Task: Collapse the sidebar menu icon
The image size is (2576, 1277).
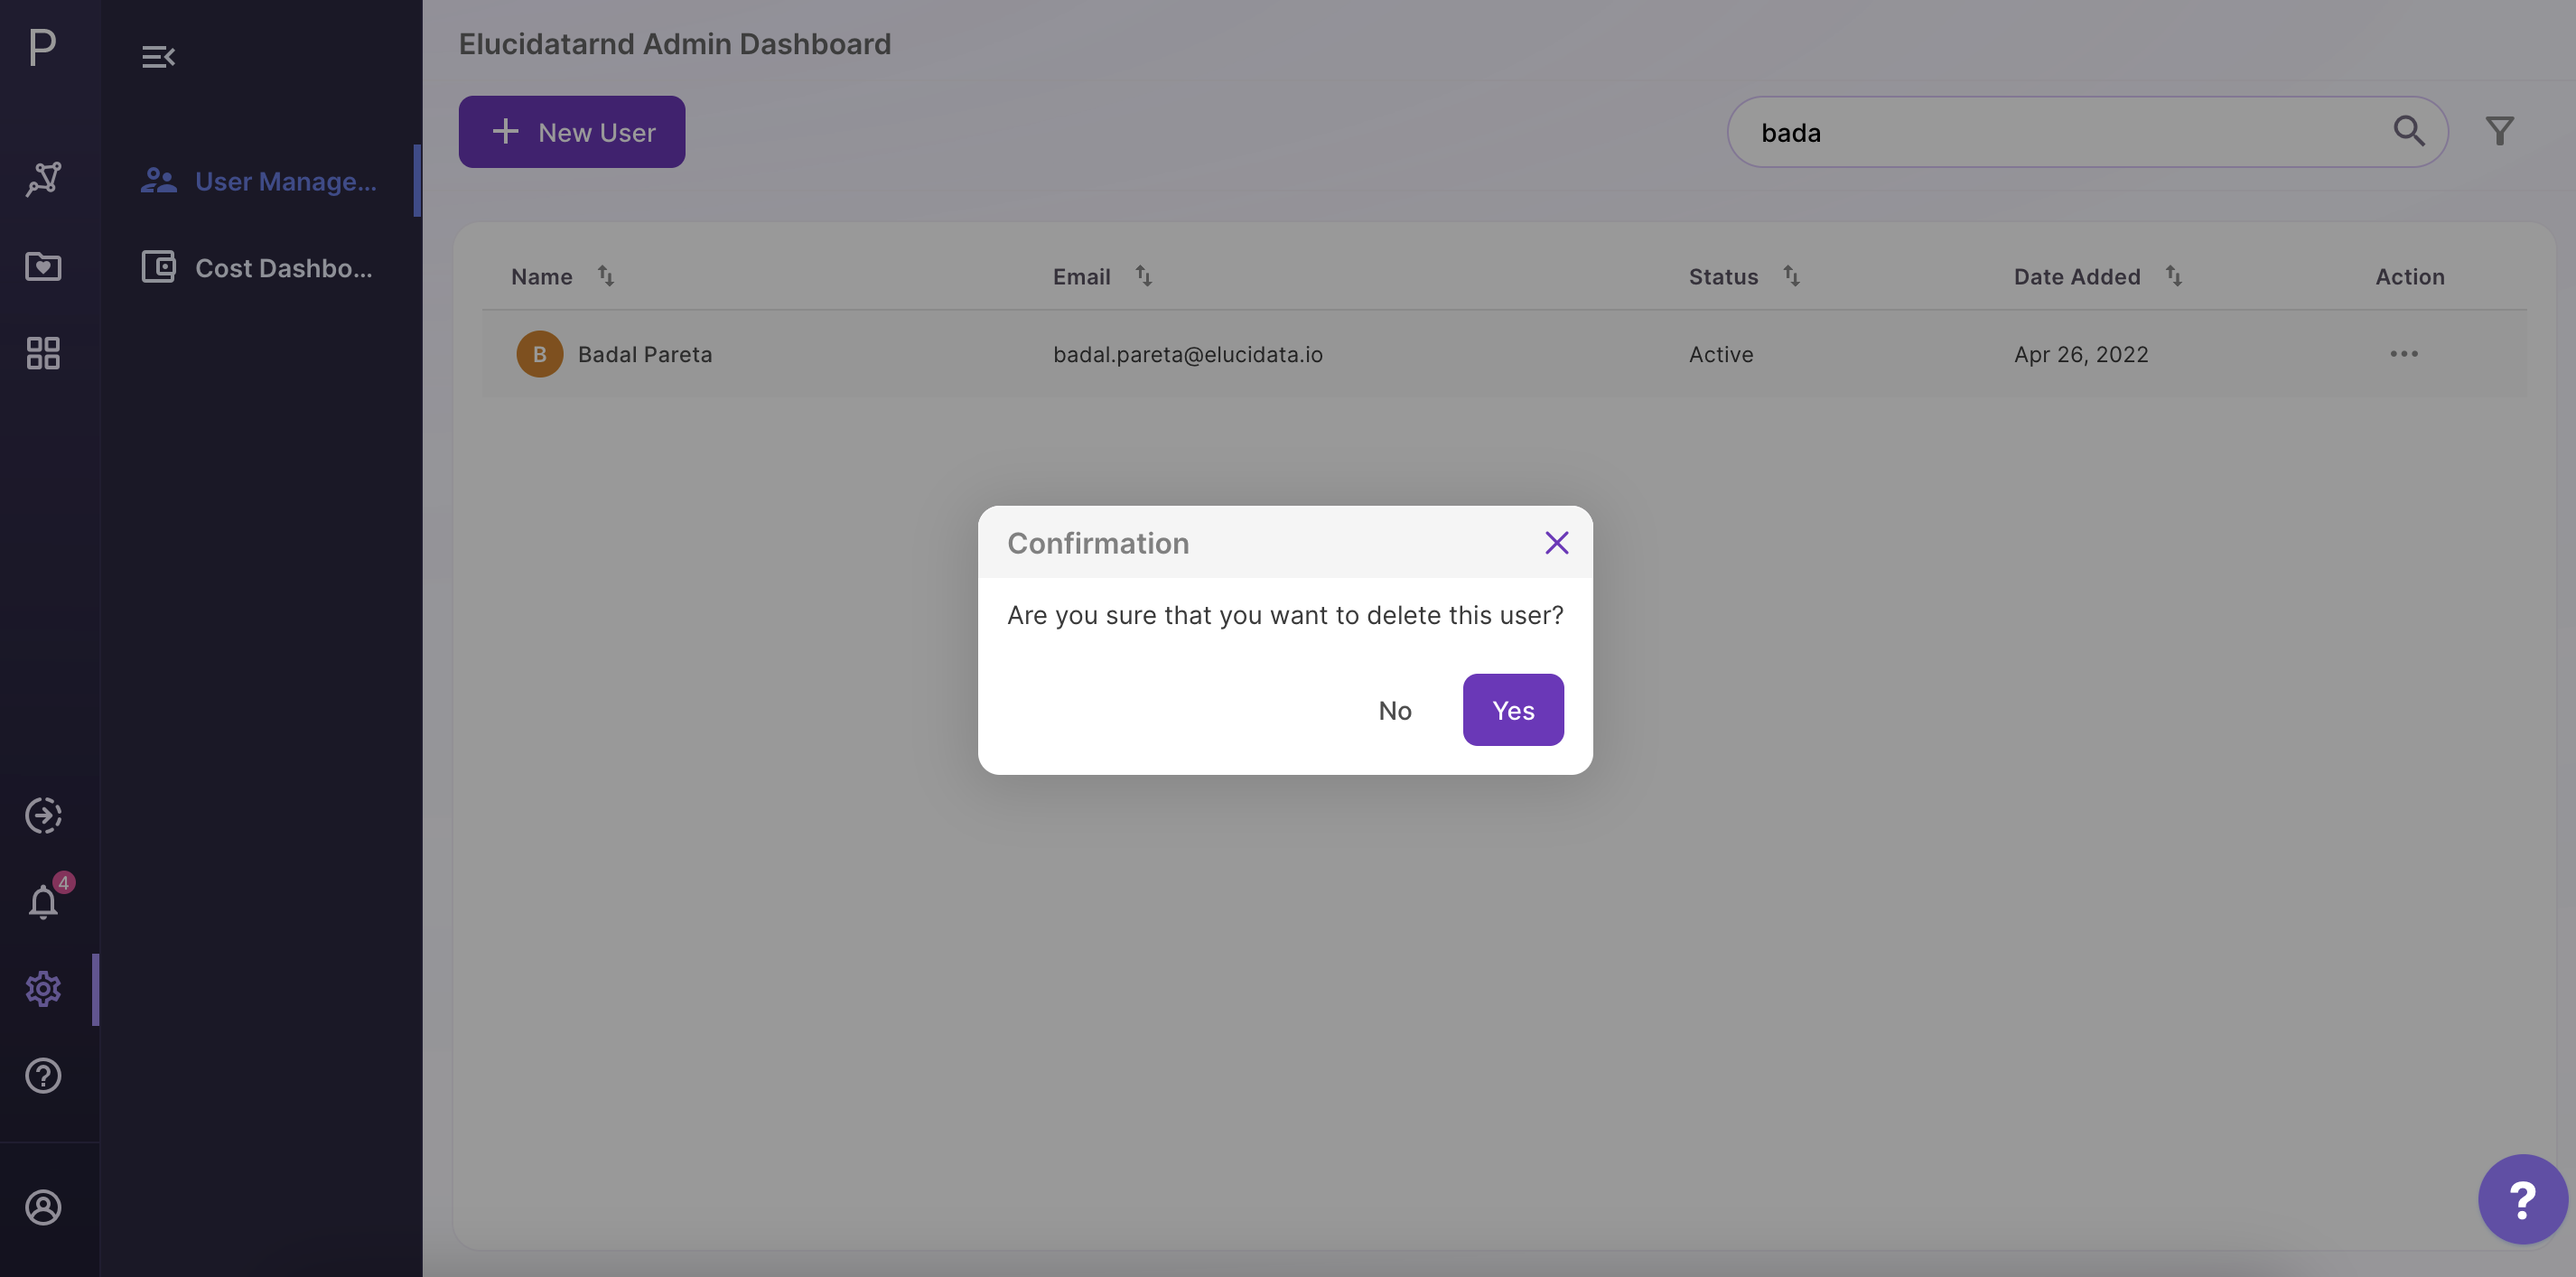Action: 158,56
